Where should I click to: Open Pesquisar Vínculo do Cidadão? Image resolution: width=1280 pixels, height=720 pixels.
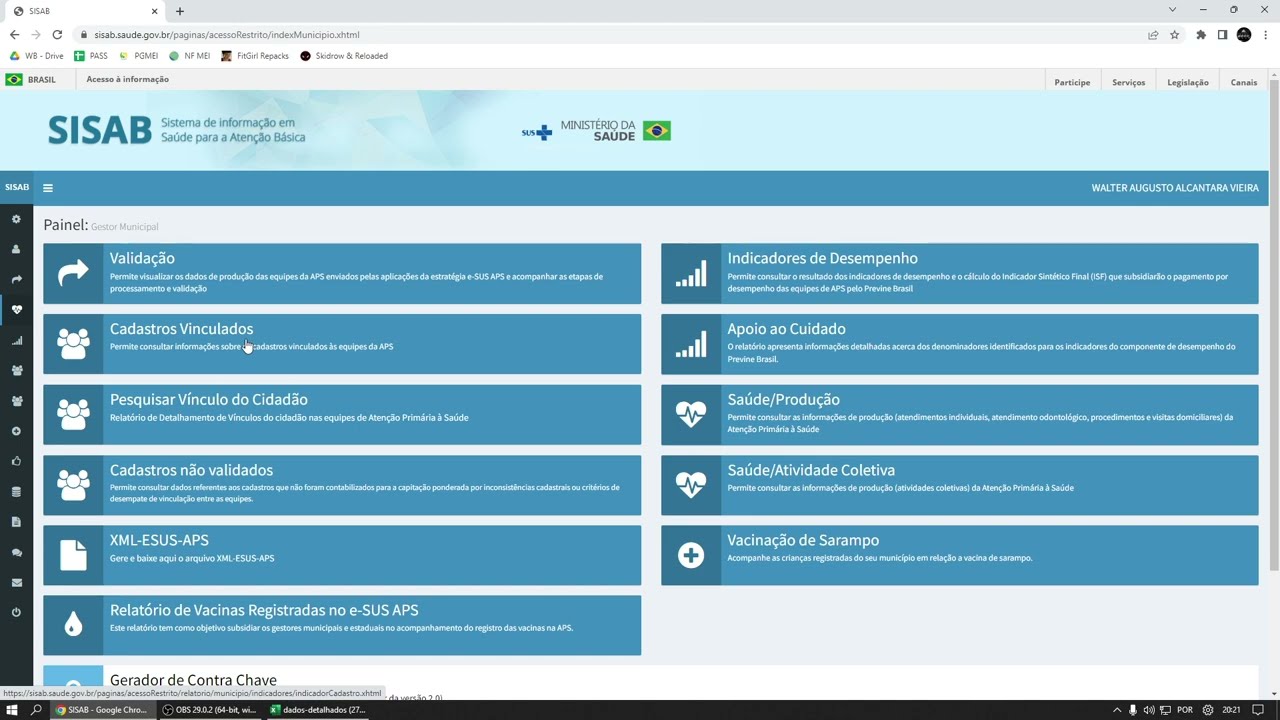pos(342,414)
